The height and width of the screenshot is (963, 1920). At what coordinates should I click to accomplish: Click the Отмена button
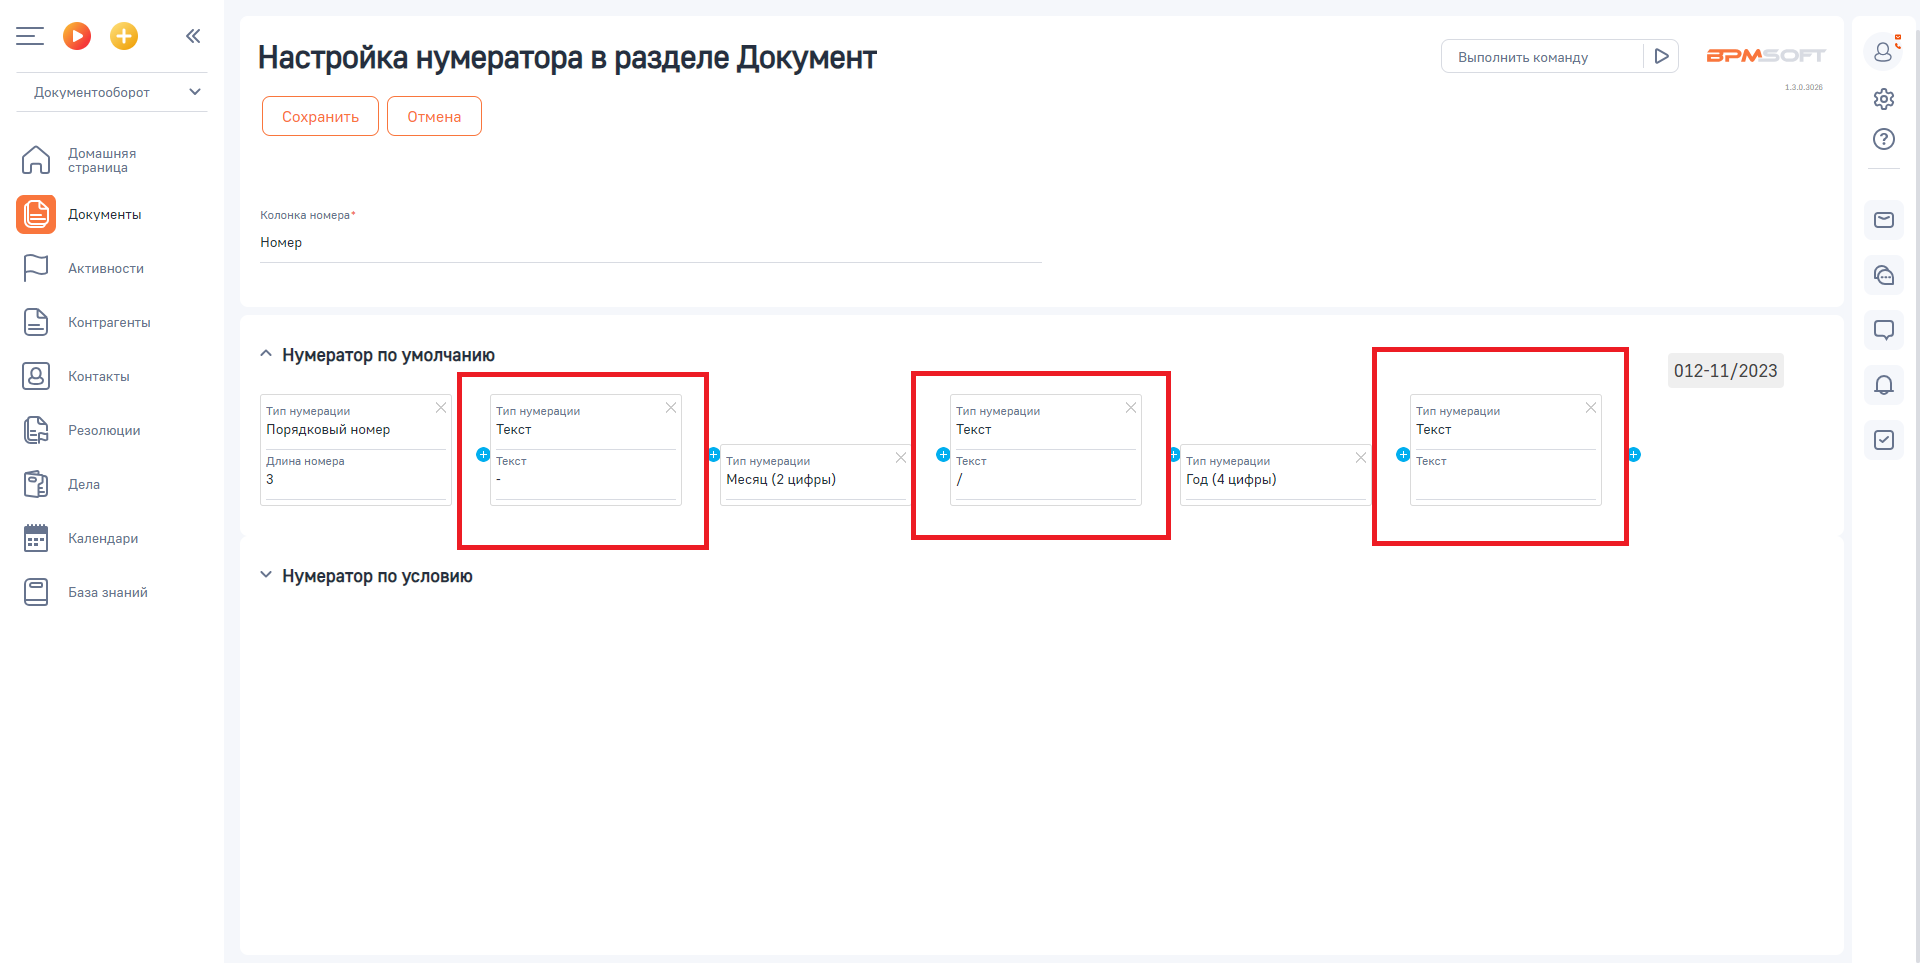434,116
